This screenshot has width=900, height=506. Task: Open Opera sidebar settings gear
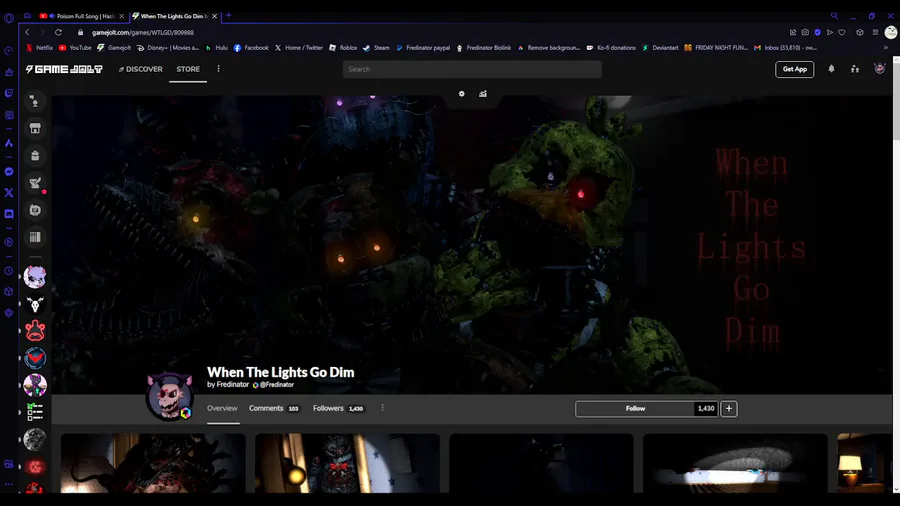click(9, 313)
